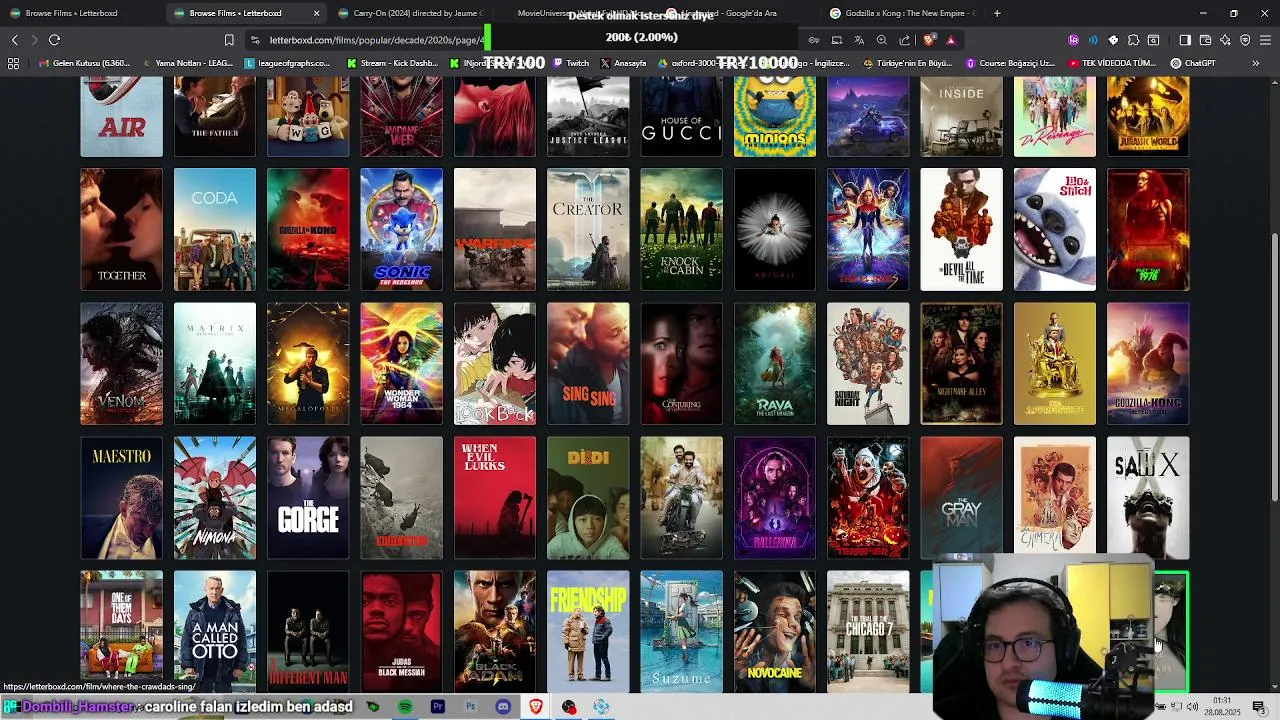This screenshot has width=1280, height=720.
Task: Show more bookmarks with overflow chevron
Action: pos(1256,63)
